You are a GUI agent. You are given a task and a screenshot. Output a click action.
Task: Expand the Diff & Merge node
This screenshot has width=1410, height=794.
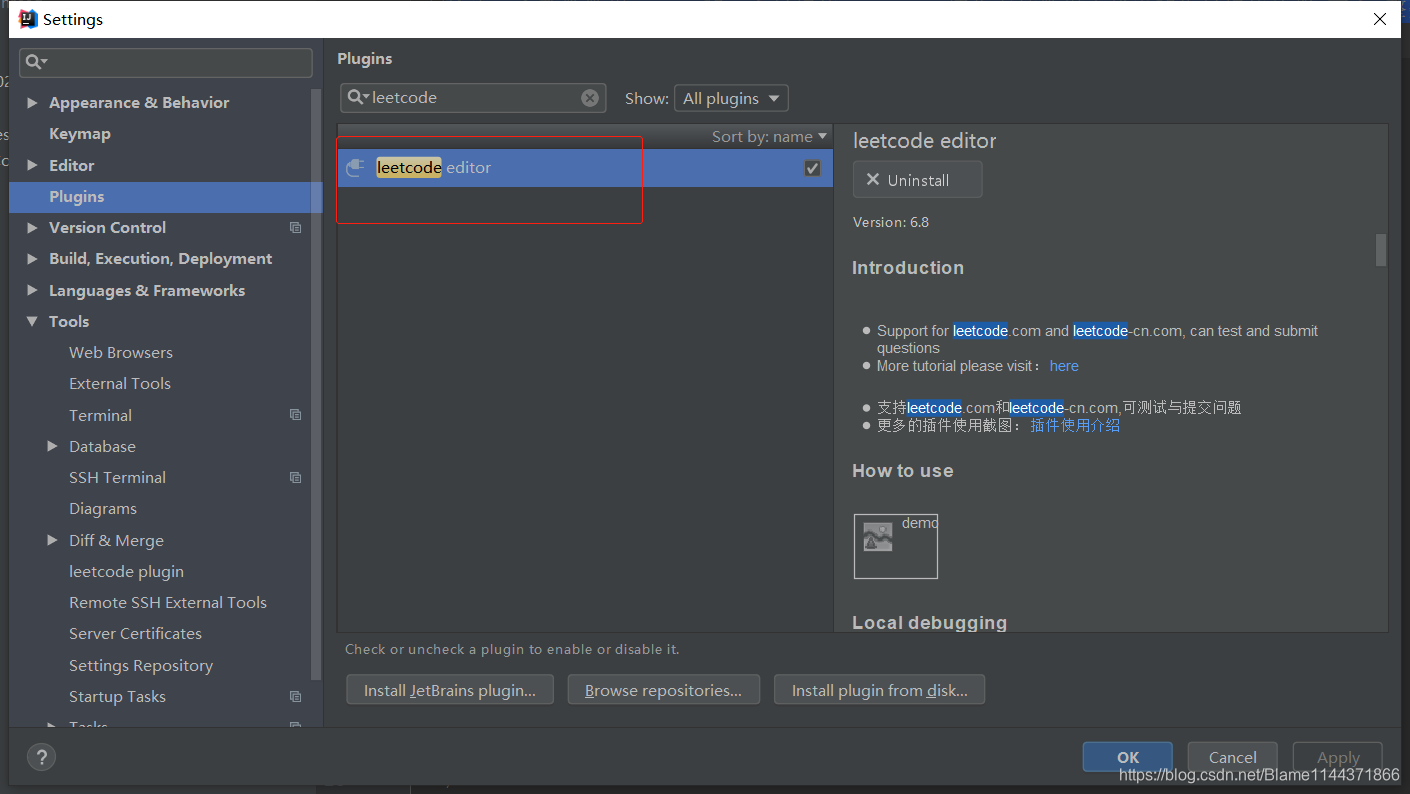pos(53,541)
